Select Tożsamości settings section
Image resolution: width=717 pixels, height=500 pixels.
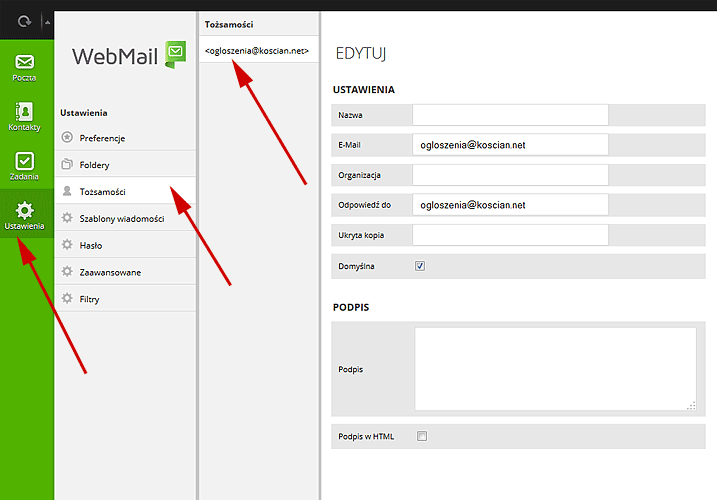[x=125, y=191]
